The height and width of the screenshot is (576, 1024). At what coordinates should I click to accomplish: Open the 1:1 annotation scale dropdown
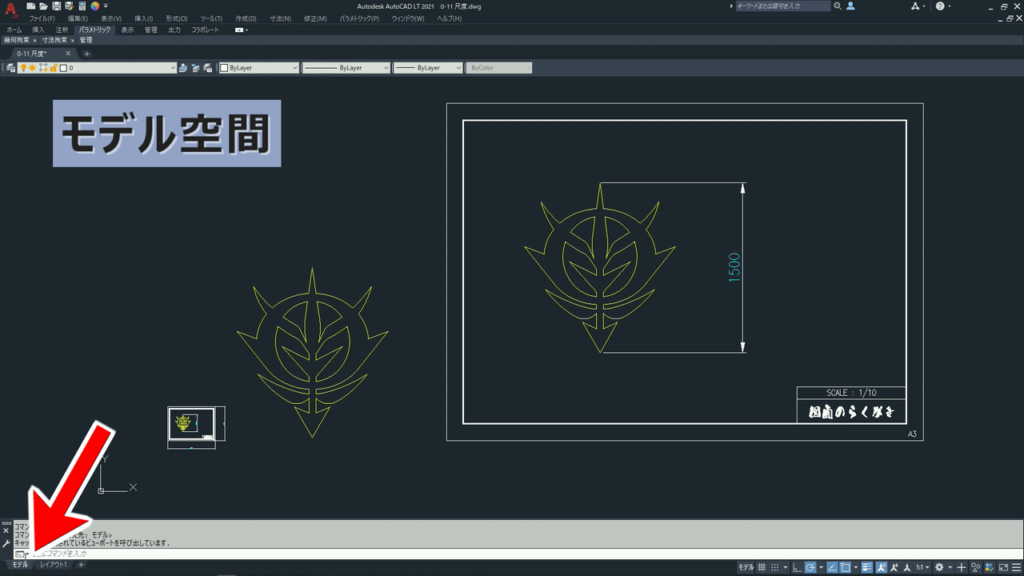[x=922, y=568]
